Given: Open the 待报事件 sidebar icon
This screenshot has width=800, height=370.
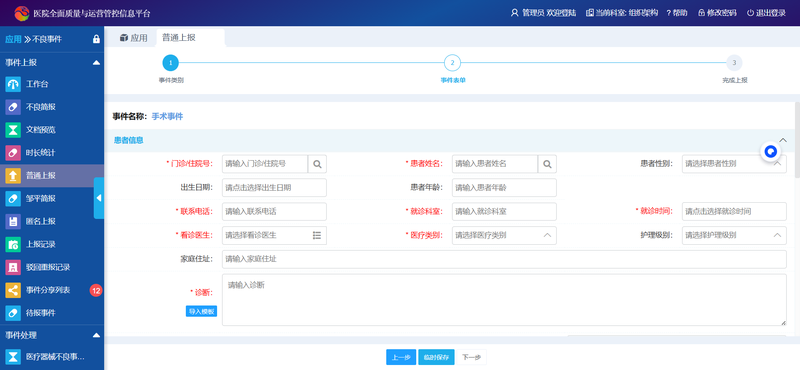Looking at the screenshot, I should (13, 313).
